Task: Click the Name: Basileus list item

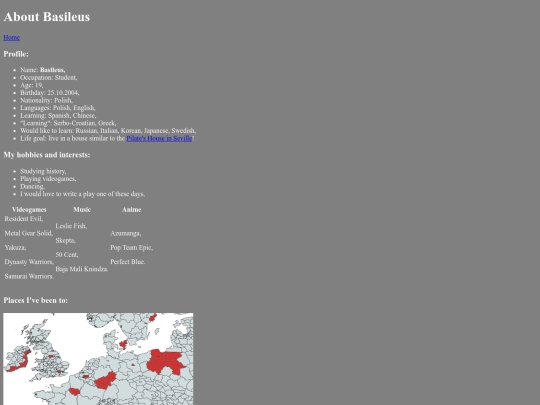Action: (x=43, y=70)
